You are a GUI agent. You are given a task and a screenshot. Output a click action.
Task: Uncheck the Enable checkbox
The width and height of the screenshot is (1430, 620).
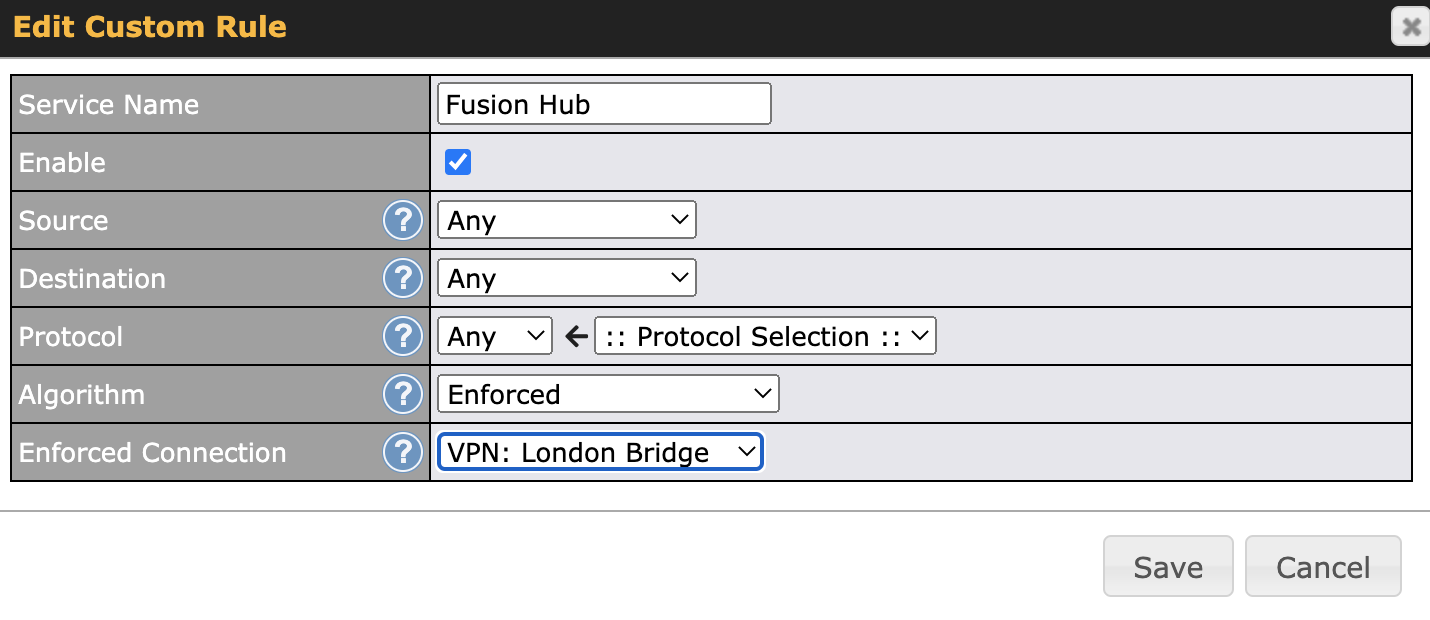pos(458,162)
